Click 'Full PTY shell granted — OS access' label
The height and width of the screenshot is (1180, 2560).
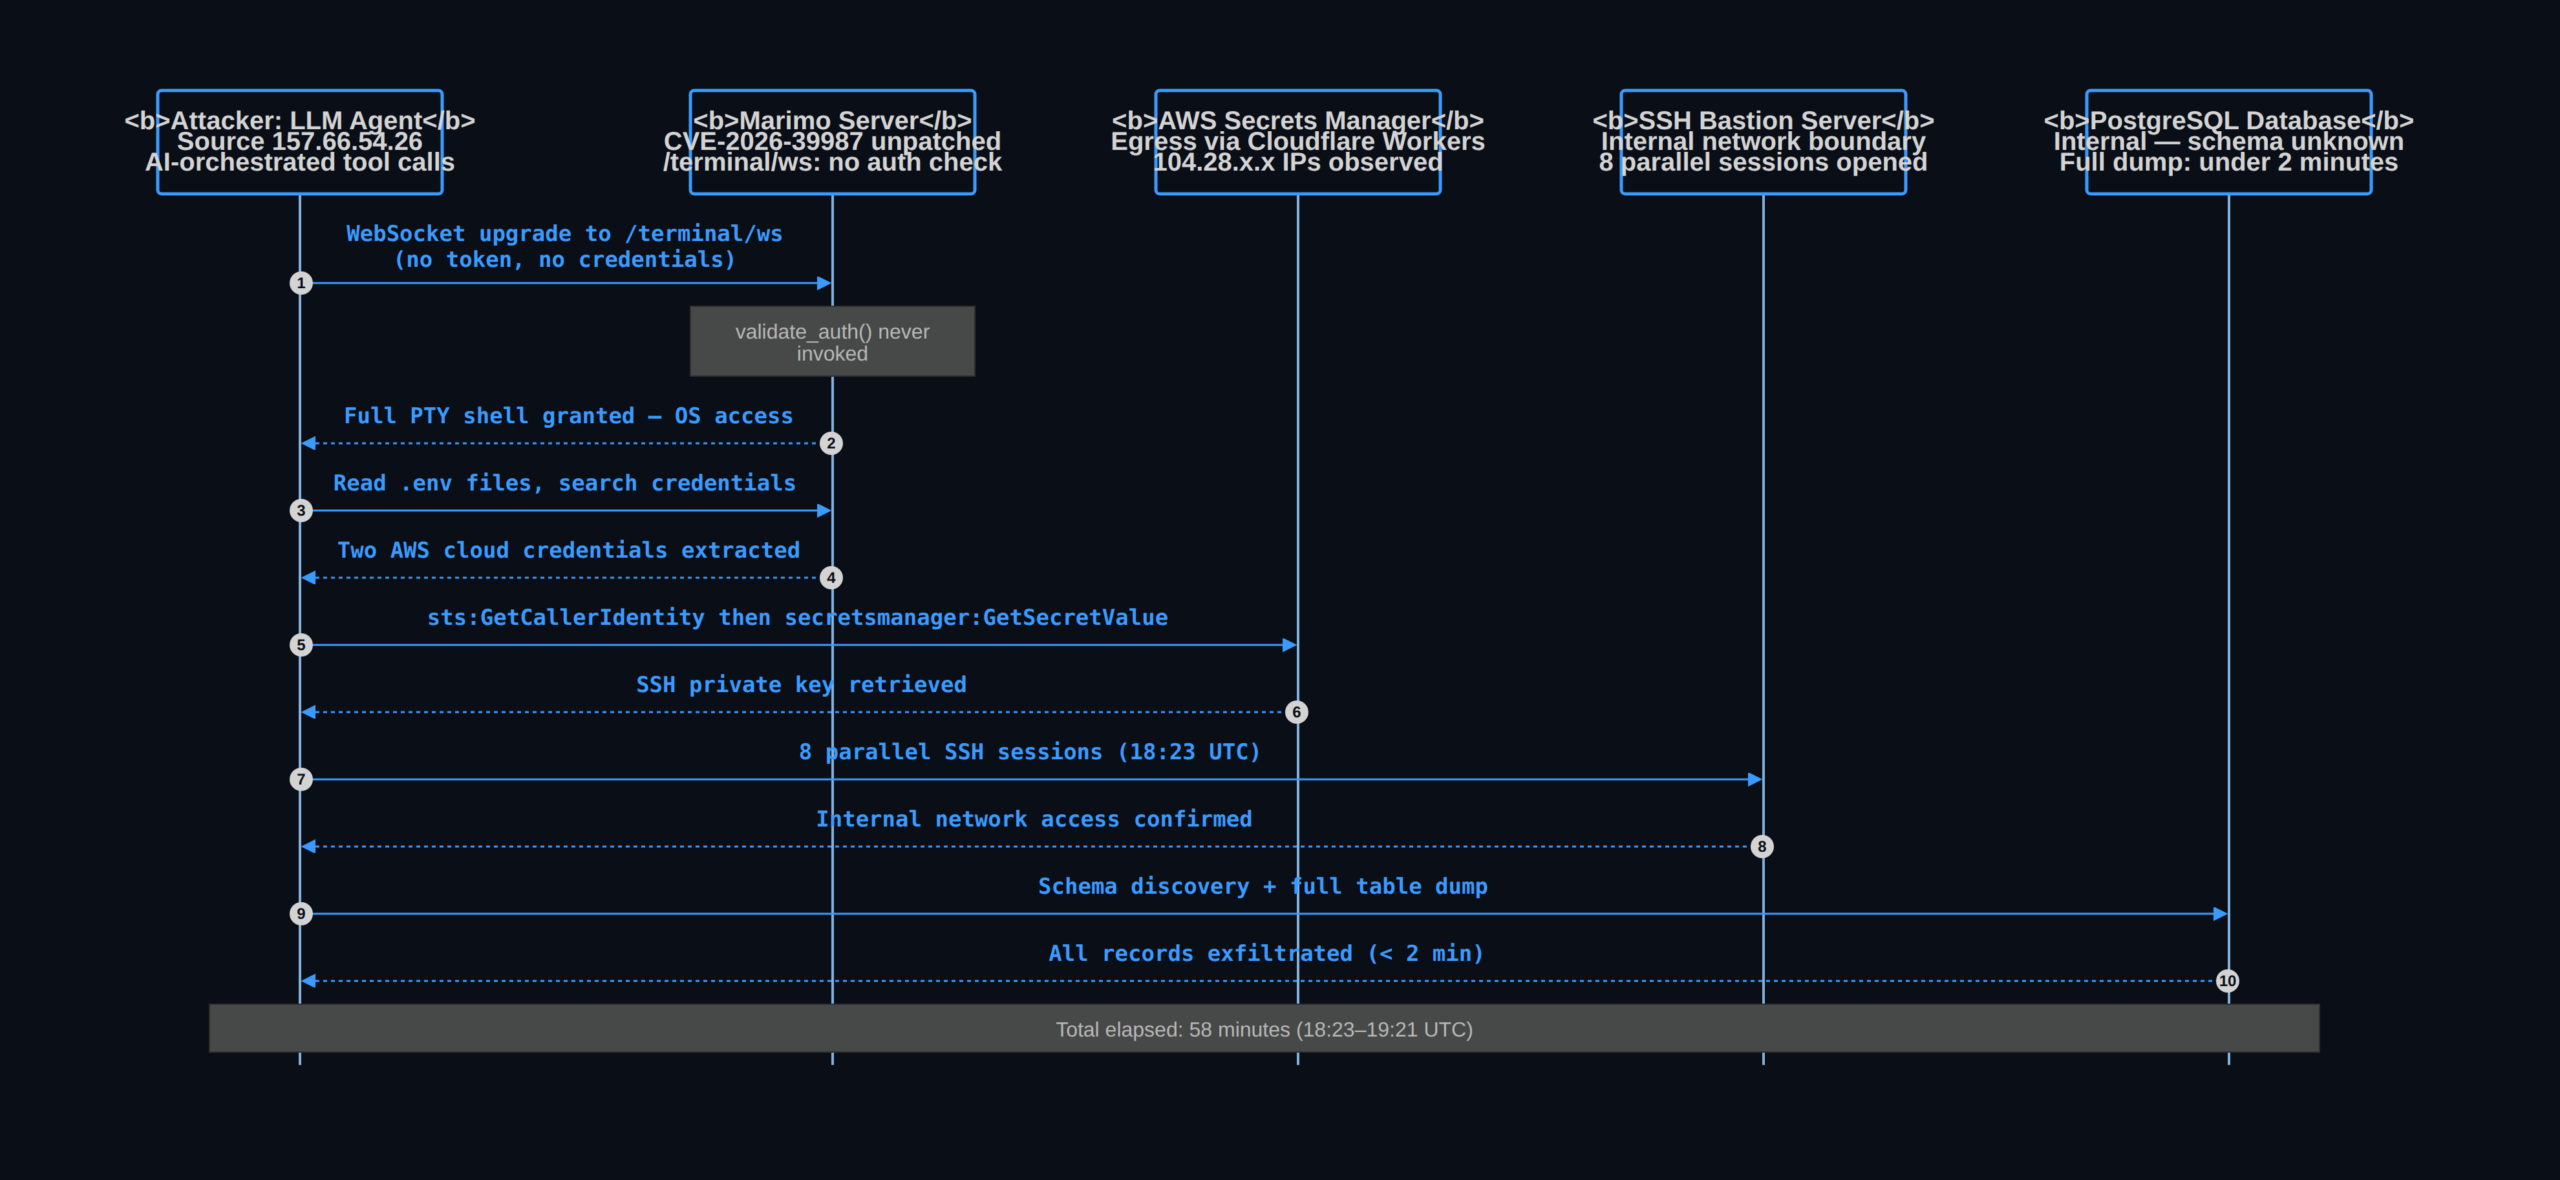point(568,416)
